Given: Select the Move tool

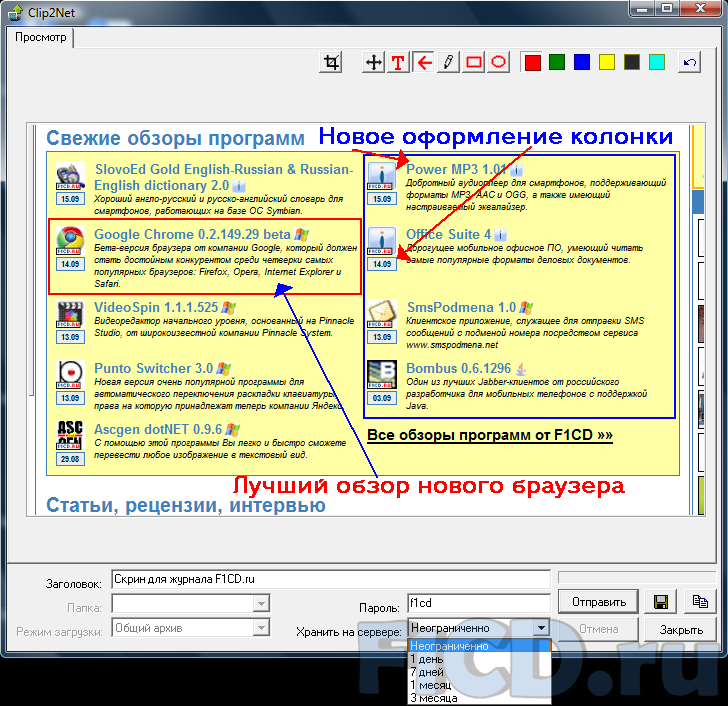Looking at the screenshot, I should coord(374,62).
